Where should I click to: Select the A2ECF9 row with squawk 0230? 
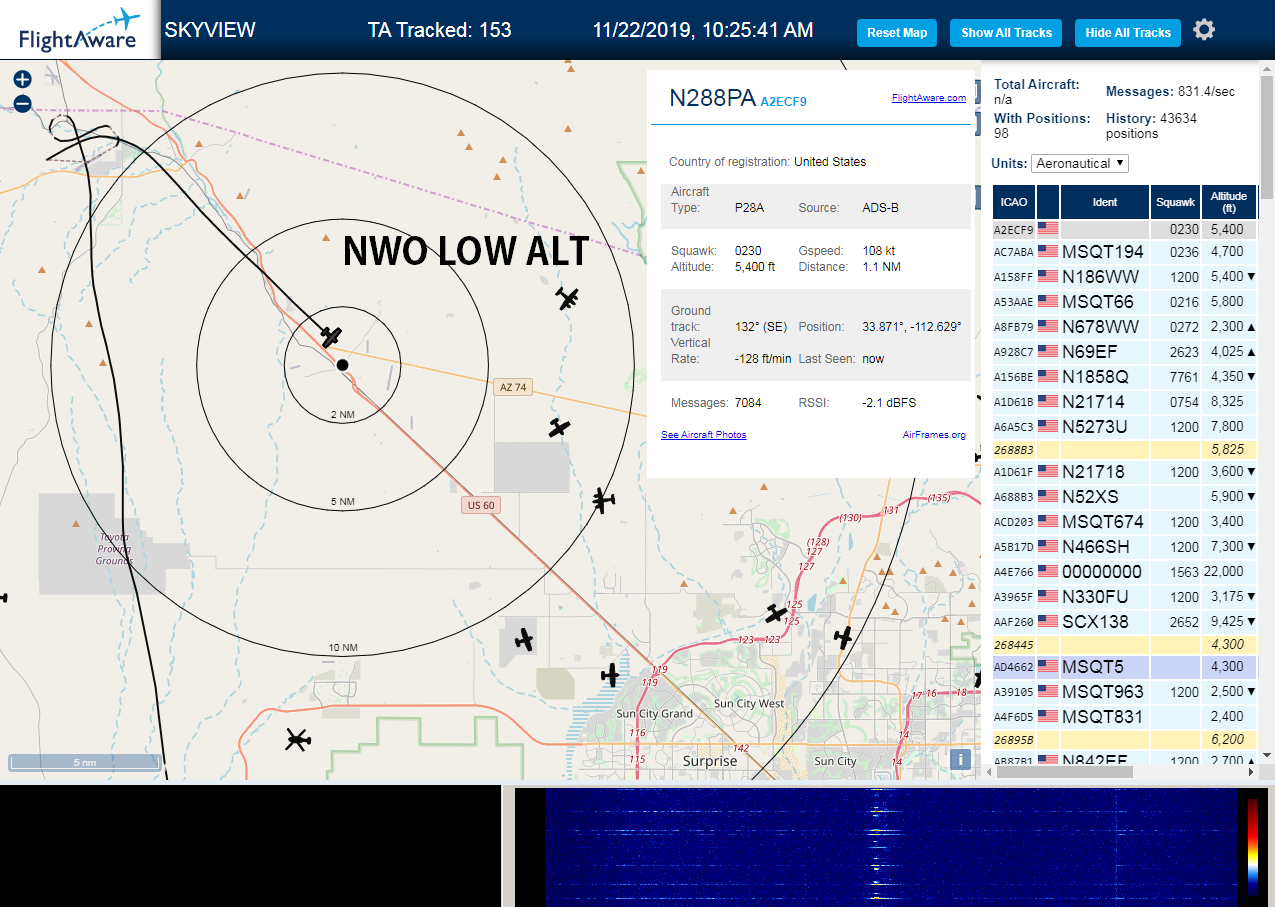pyautogui.click(x=1124, y=229)
